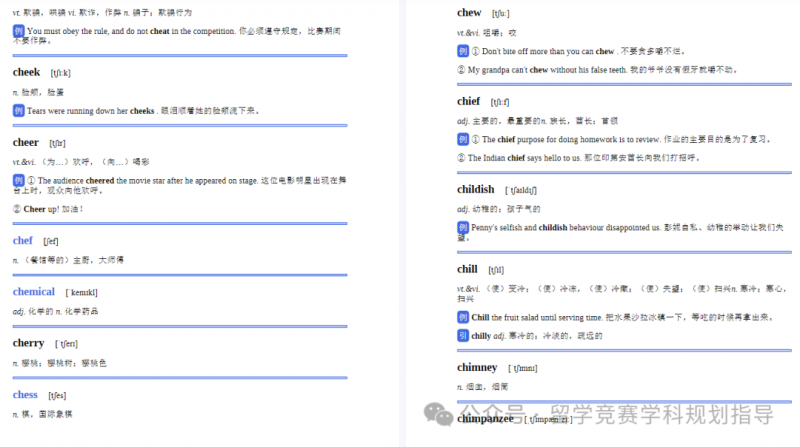Open the blue headword 'chemical'
Viewport: 800px width, 447px height.
34,291
